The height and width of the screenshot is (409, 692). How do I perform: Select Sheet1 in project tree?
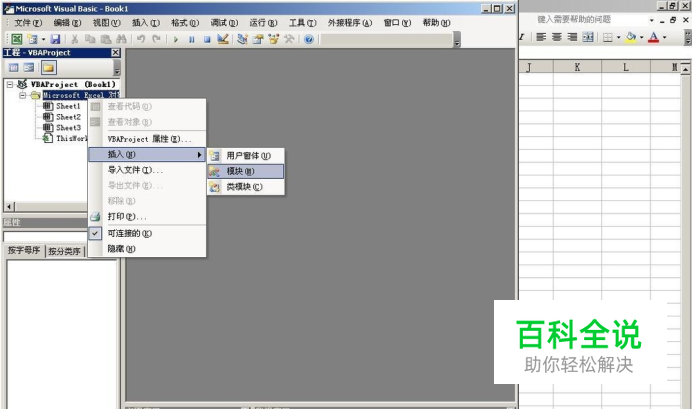click(68, 106)
